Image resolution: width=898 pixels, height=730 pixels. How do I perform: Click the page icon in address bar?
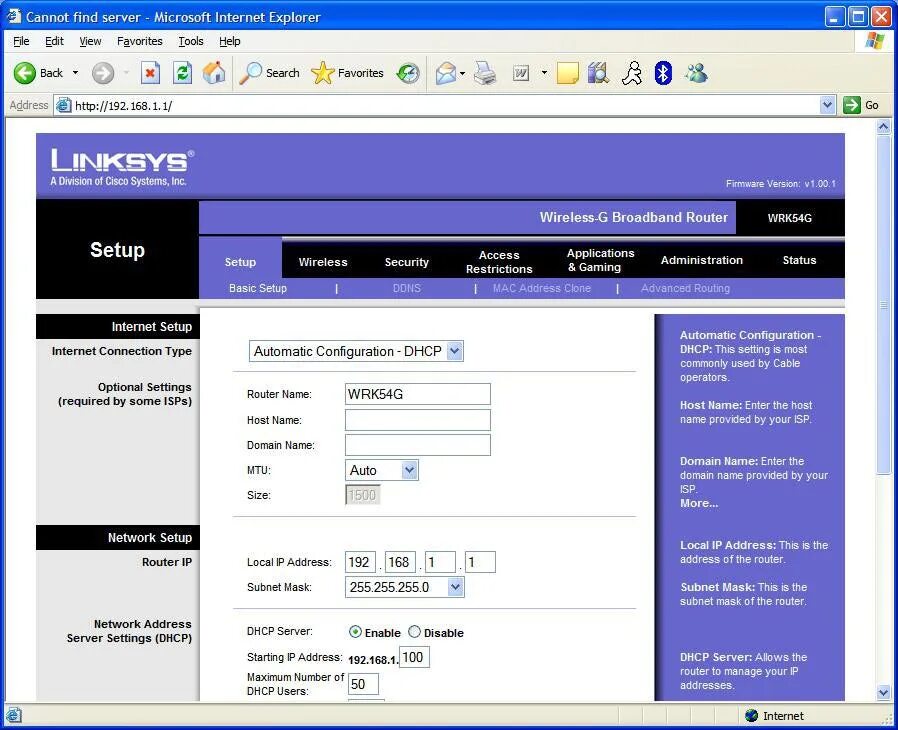pyautogui.click(x=64, y=105)
